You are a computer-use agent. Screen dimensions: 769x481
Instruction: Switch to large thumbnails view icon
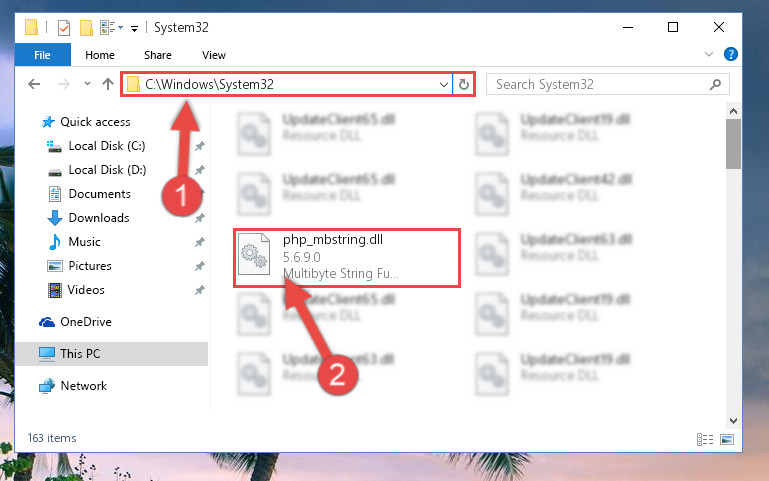727,439
